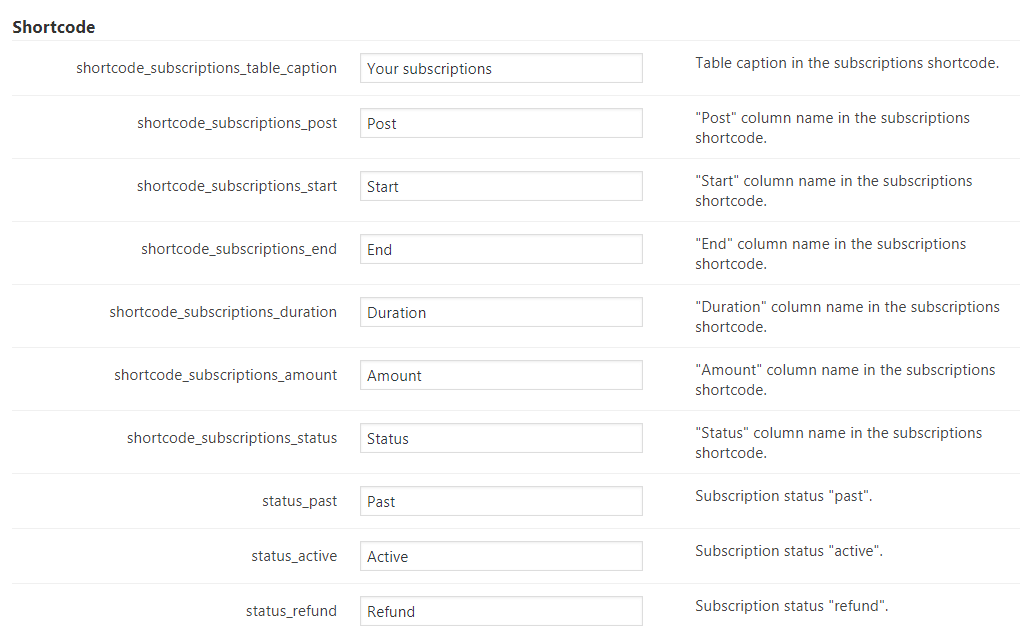Screen dimensions: 1035x641
Task: Click the 'Duration' text input
Action: pos(501,313)
